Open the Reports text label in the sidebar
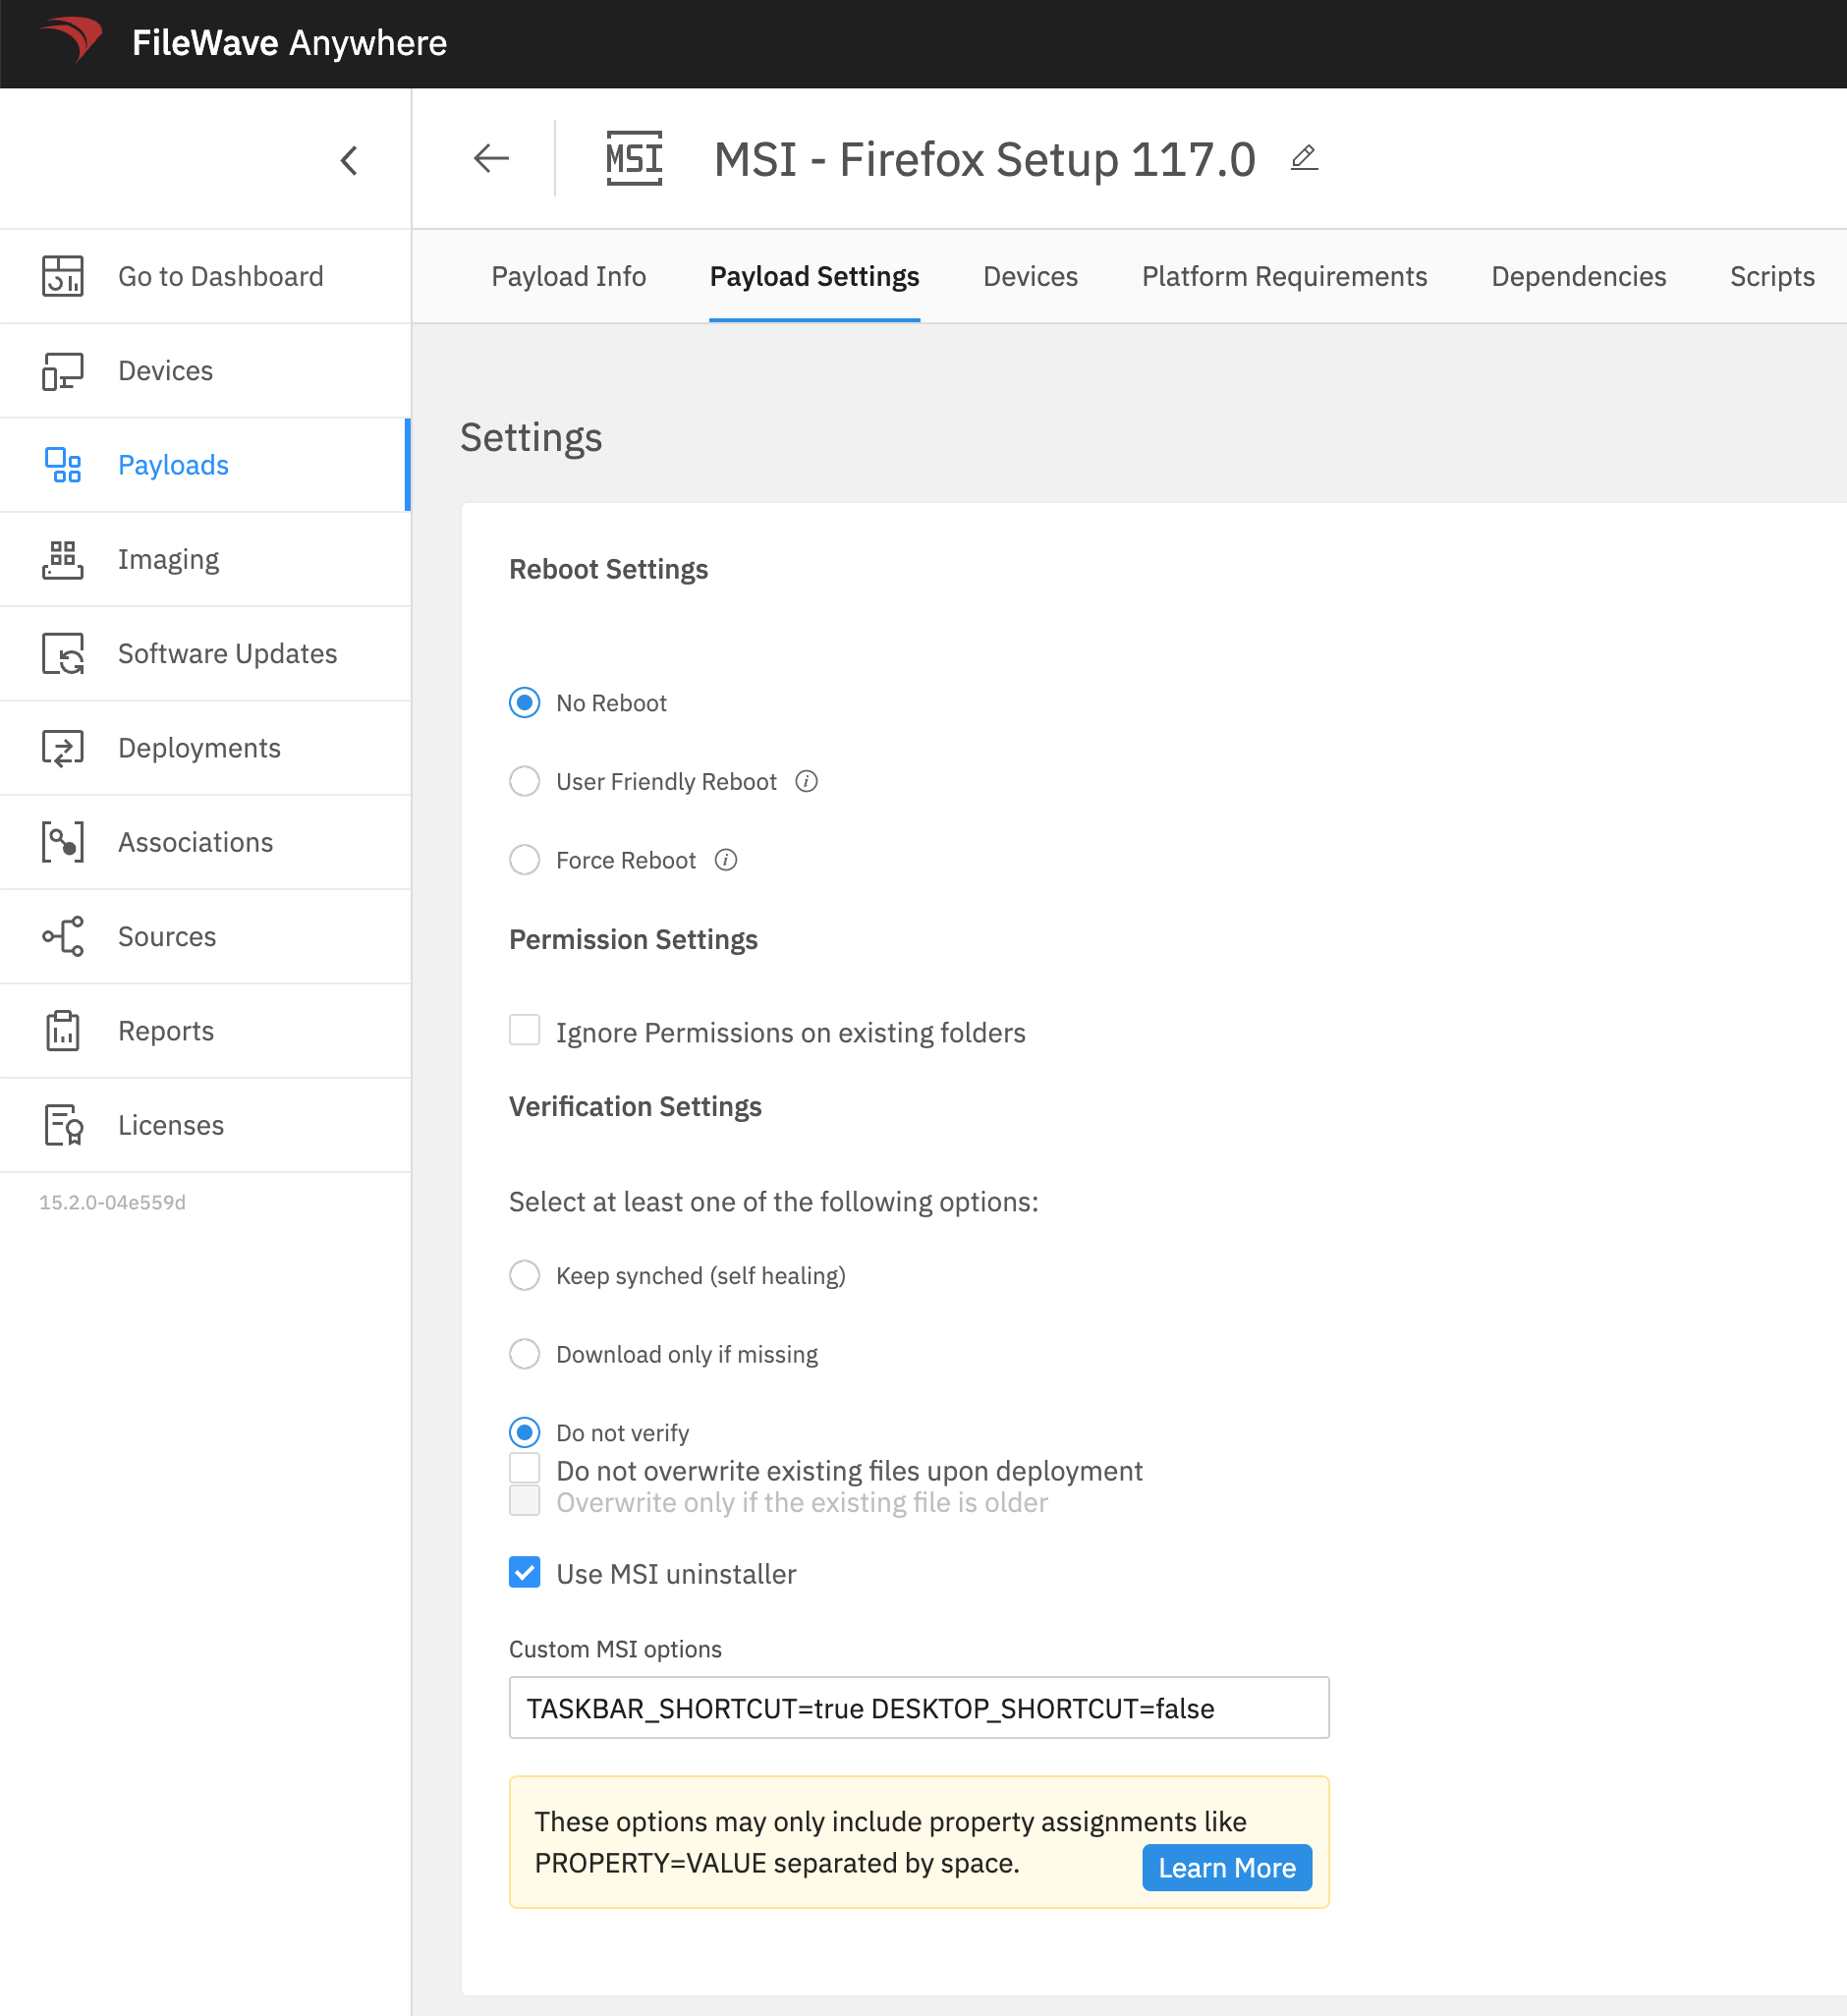The height and width of the screenshot is (2016, 1847). point(166,1031)
